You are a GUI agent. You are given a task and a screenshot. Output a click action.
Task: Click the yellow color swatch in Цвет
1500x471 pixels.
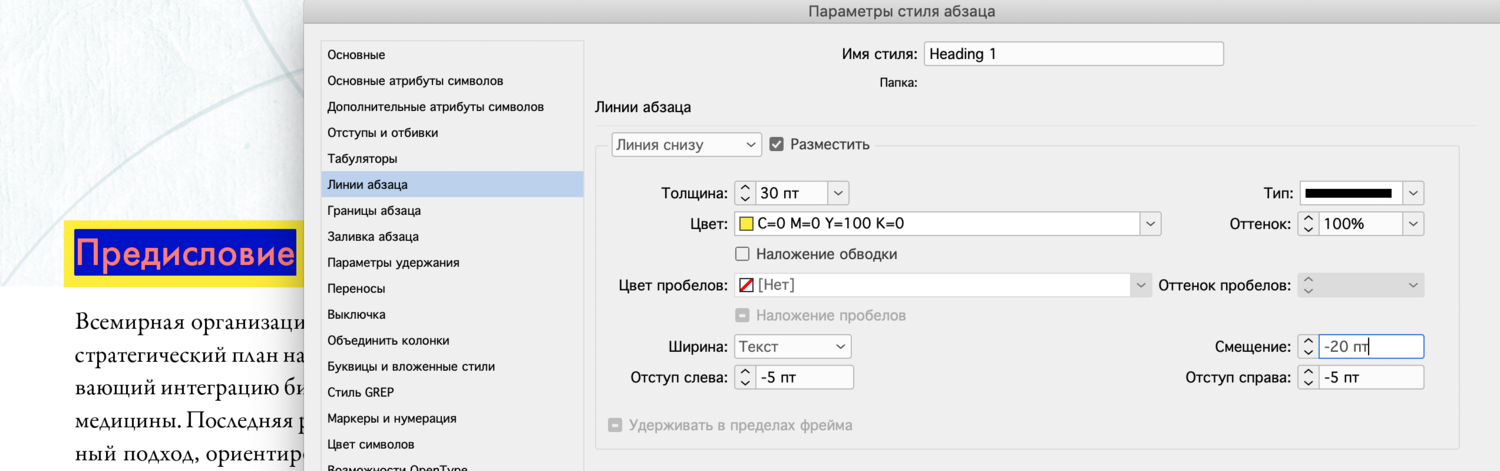(745, 224)
